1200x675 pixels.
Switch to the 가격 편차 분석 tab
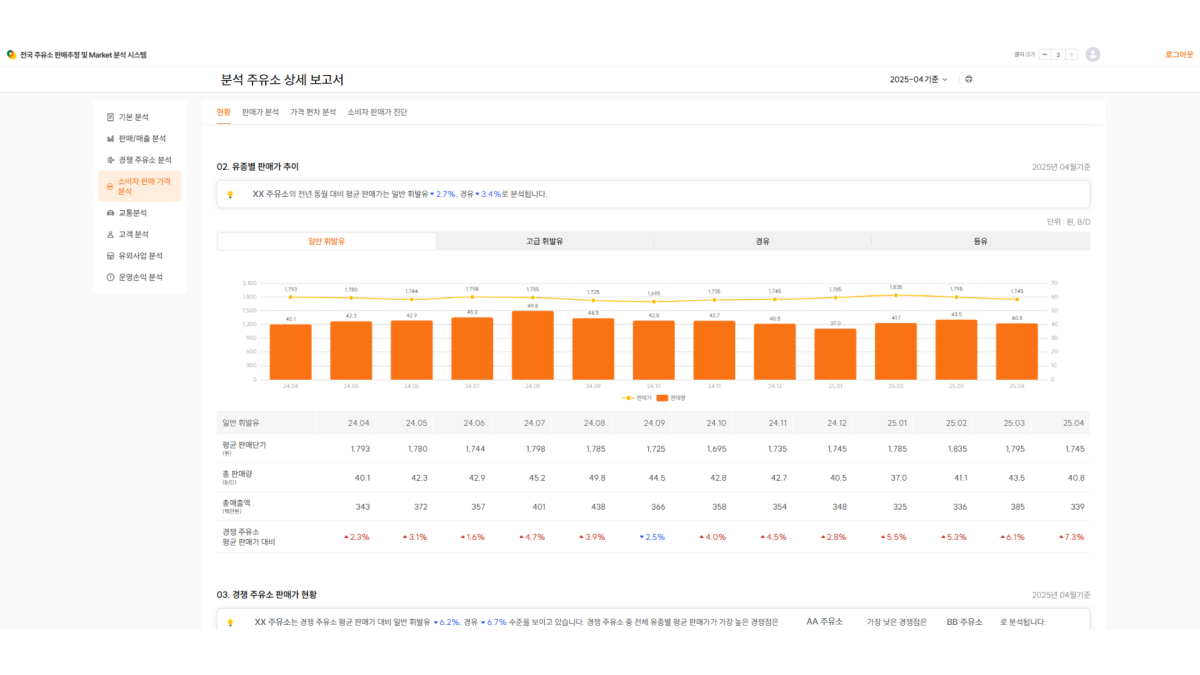313,112
